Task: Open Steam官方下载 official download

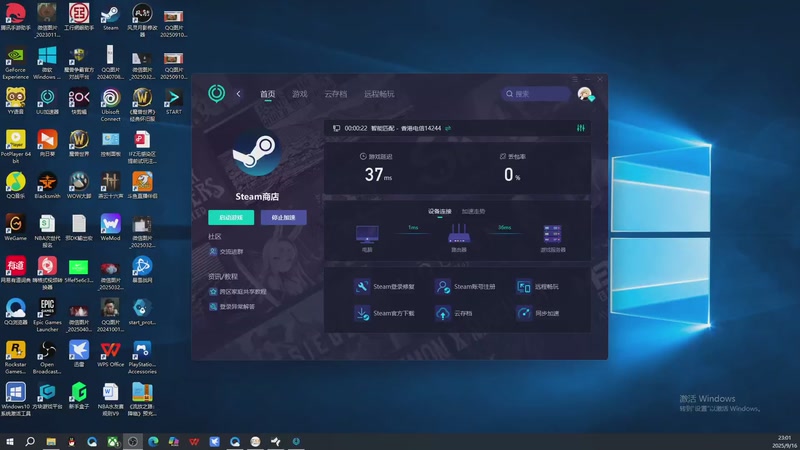Action: click(384, 313)
